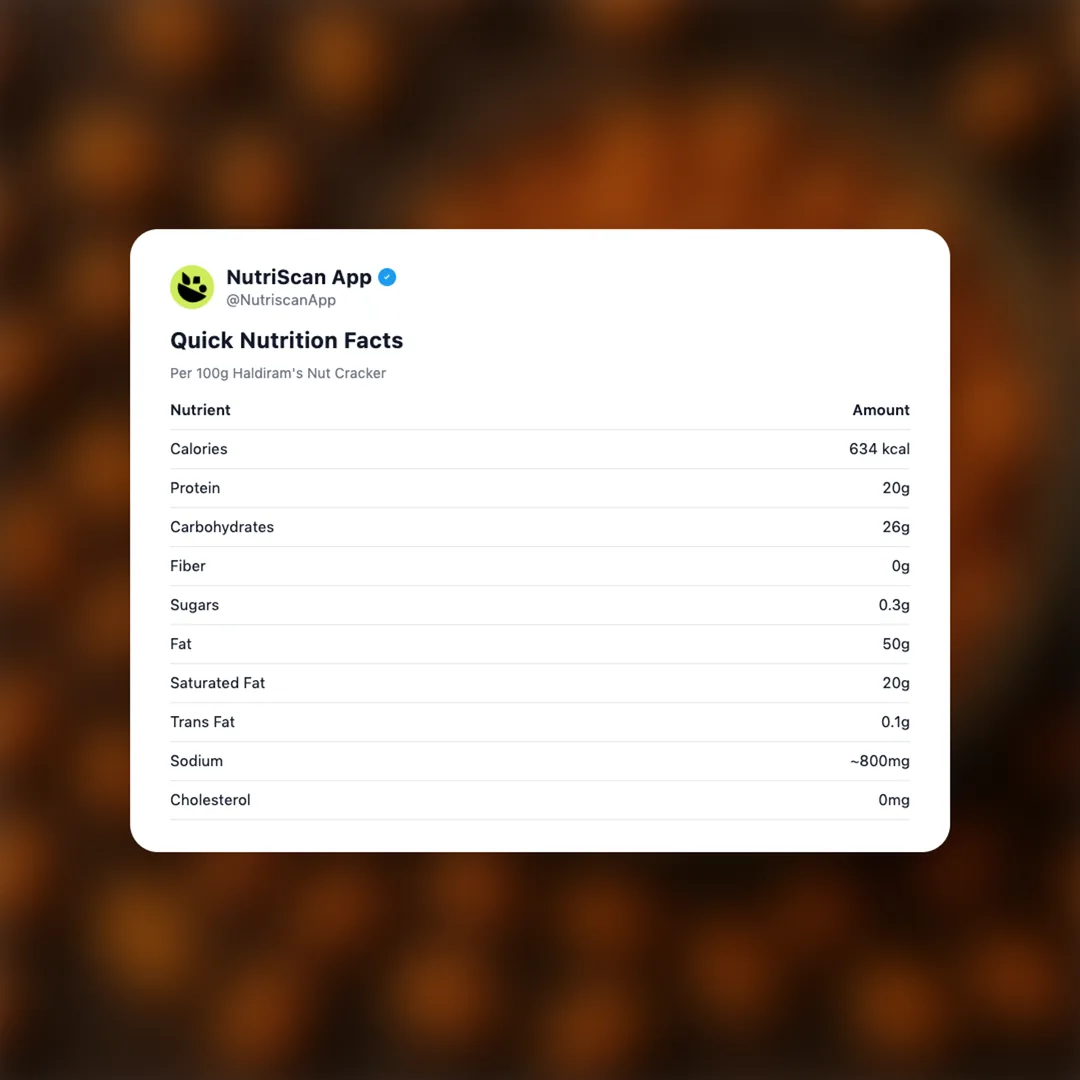Click the Nutrient column header

pos(200,410)
